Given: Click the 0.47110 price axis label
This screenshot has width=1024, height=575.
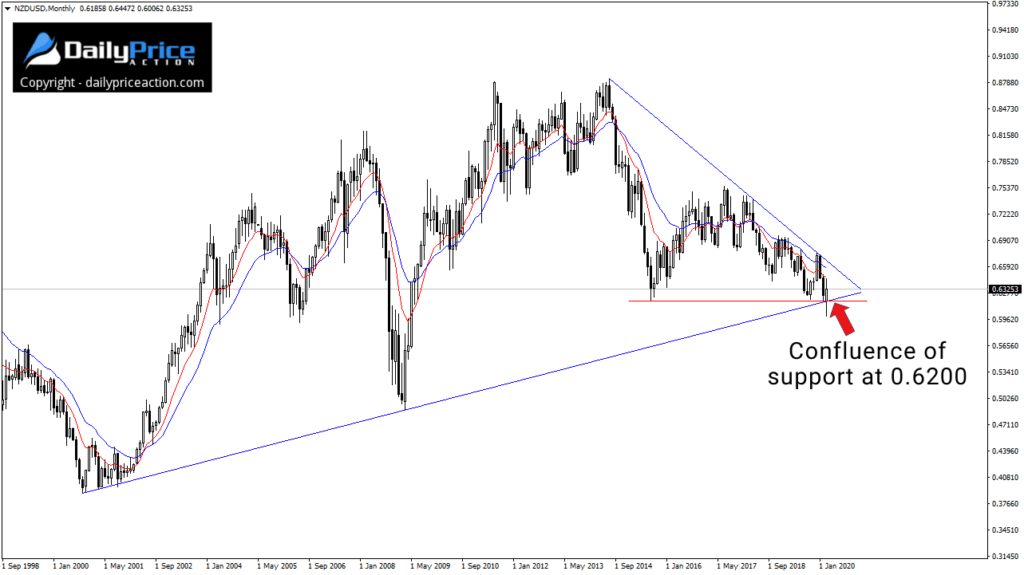Looking at the screenshot, I should [1006, 425].
